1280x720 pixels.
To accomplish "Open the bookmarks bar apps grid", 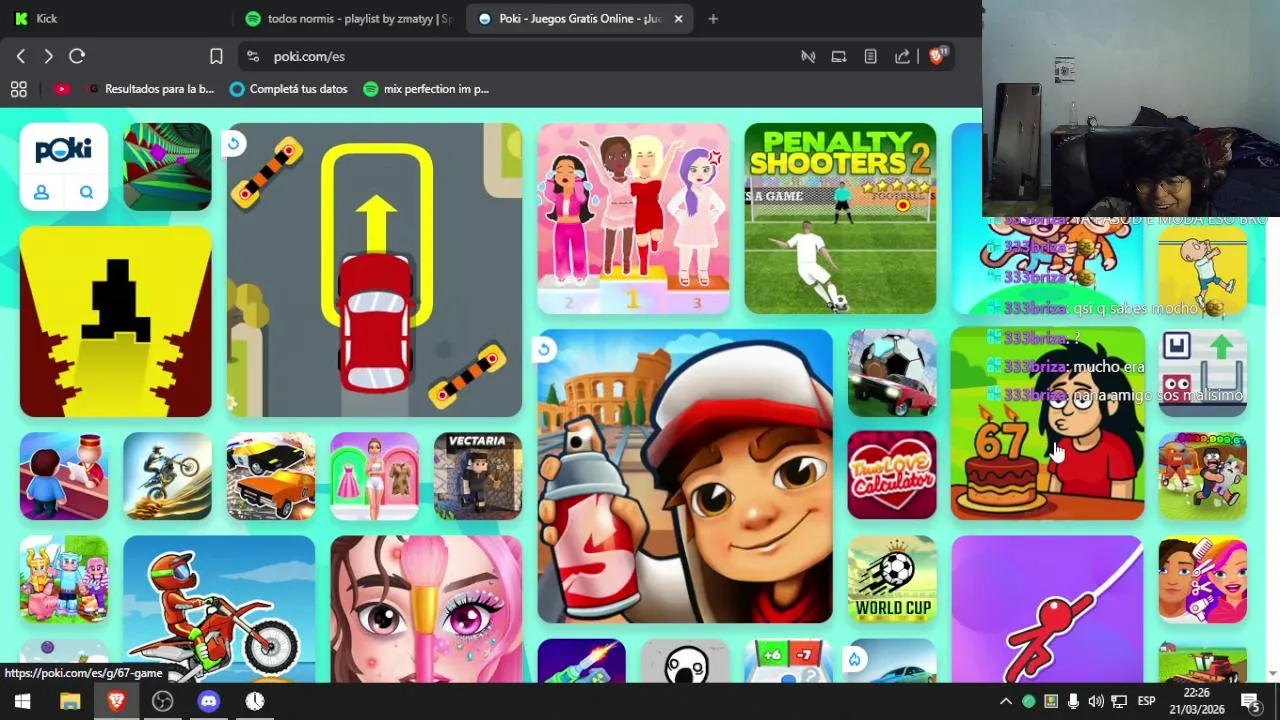I will point(18,89).
